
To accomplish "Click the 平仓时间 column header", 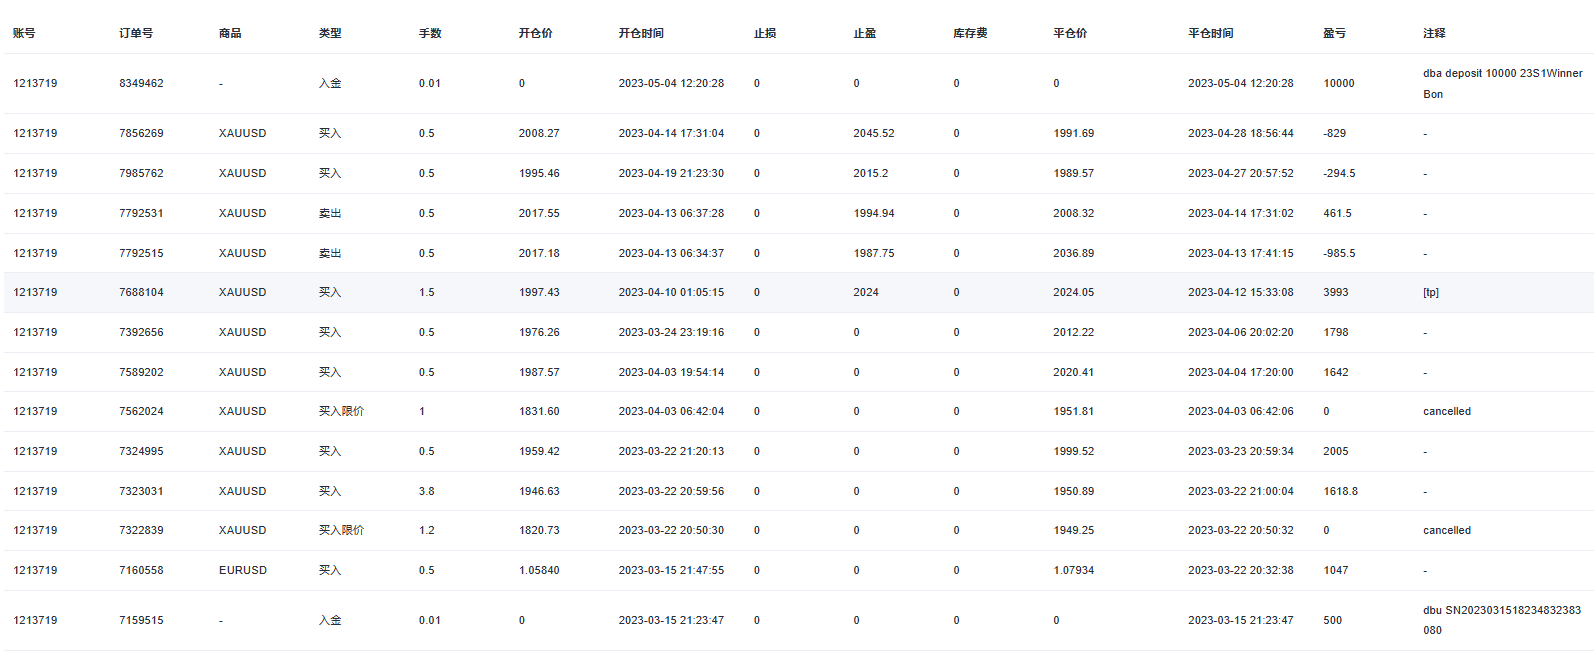I will (1211, 33).
